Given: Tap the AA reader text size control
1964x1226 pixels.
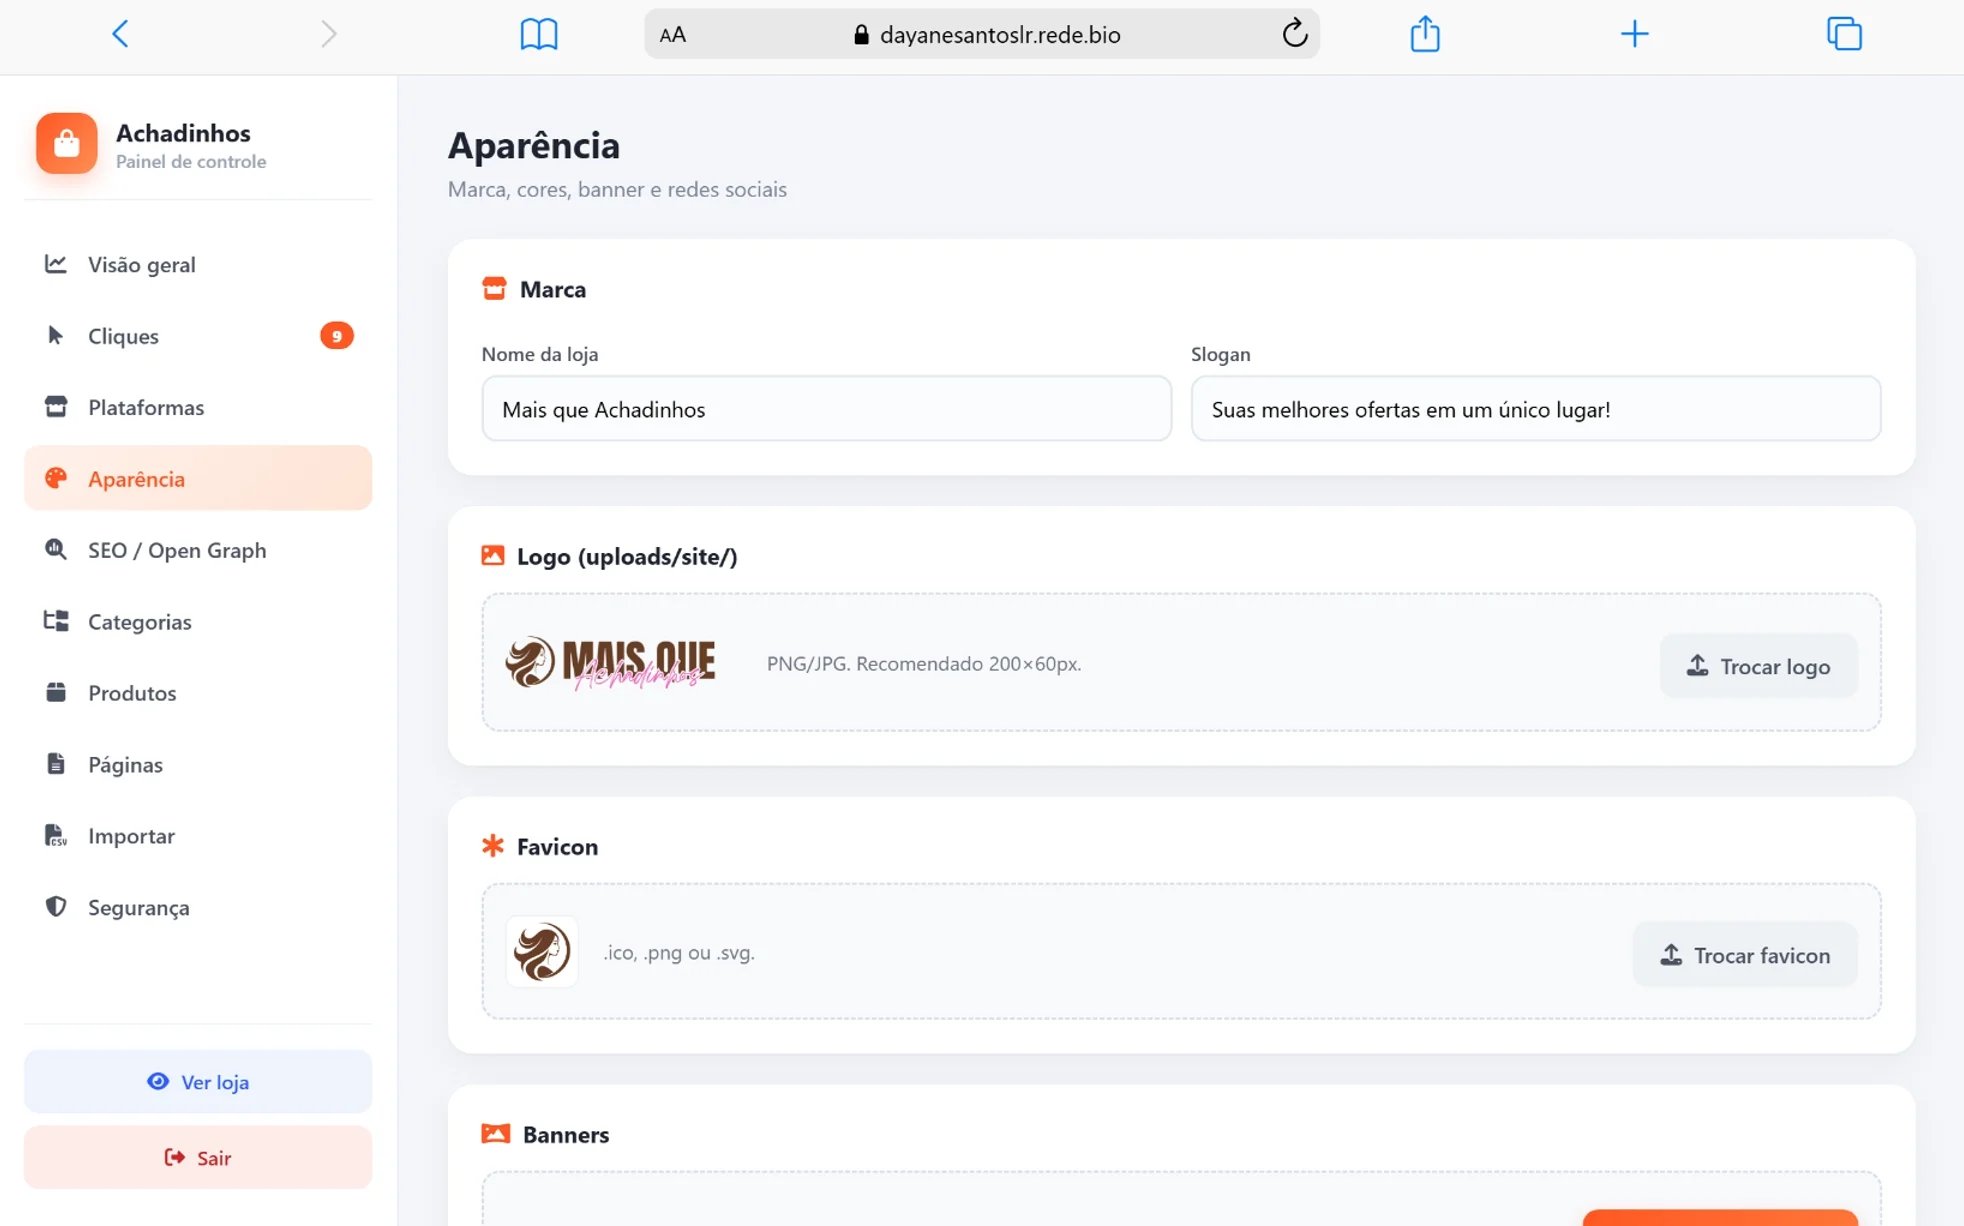Looking at the screenshot, I should tap(673, 35).
